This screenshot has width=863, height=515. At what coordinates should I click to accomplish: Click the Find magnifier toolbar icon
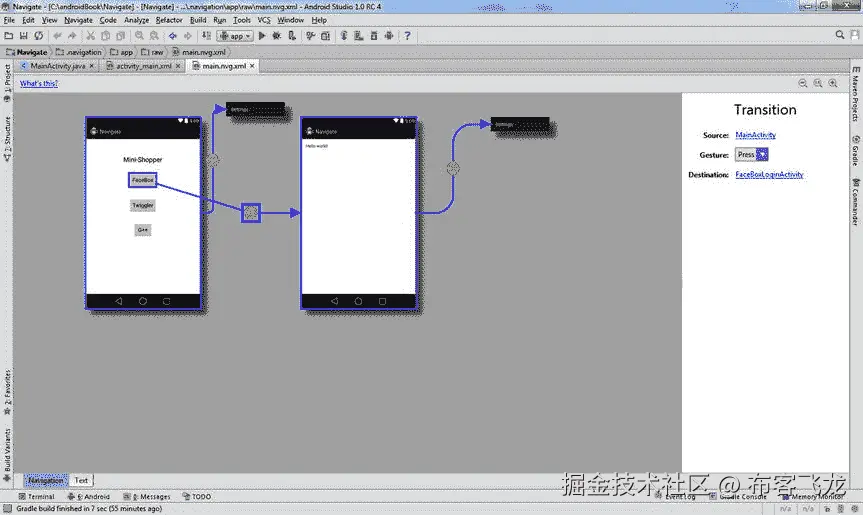coord(139,36)
